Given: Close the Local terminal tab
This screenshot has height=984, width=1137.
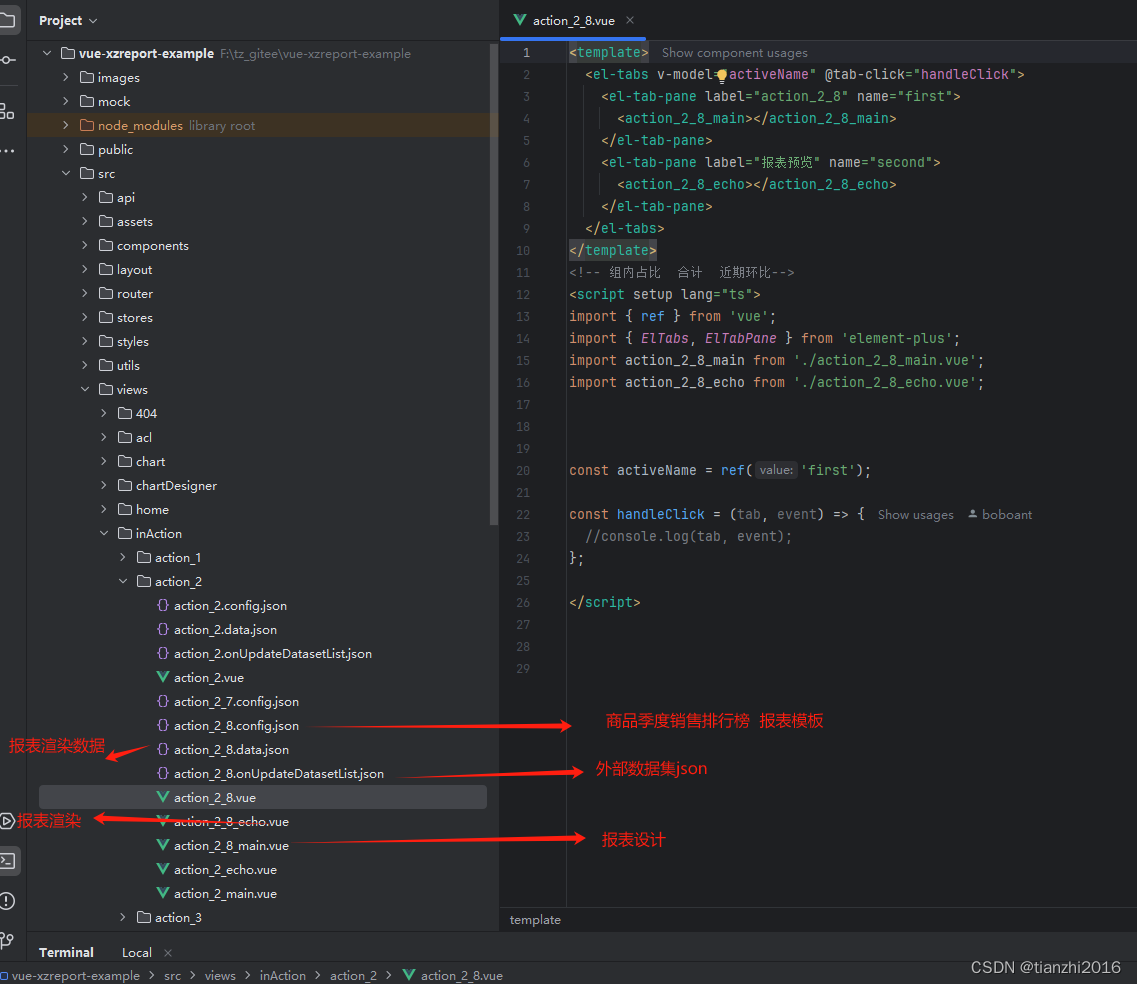Looking at the screenshot, I should point(168,953).
